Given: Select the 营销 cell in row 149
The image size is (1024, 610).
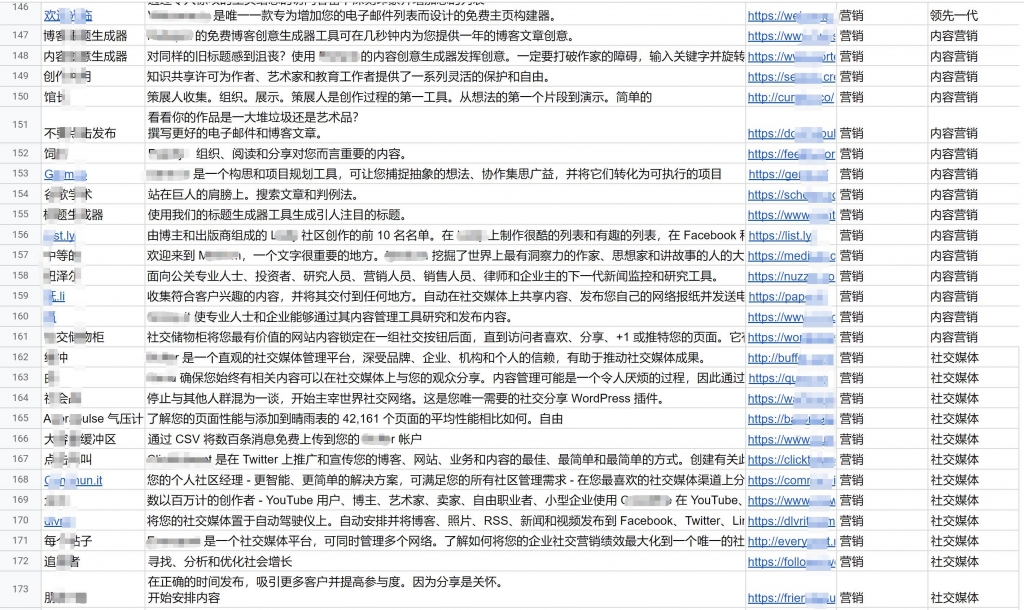Looking at the screenshot, I should [x=882, y=76].
